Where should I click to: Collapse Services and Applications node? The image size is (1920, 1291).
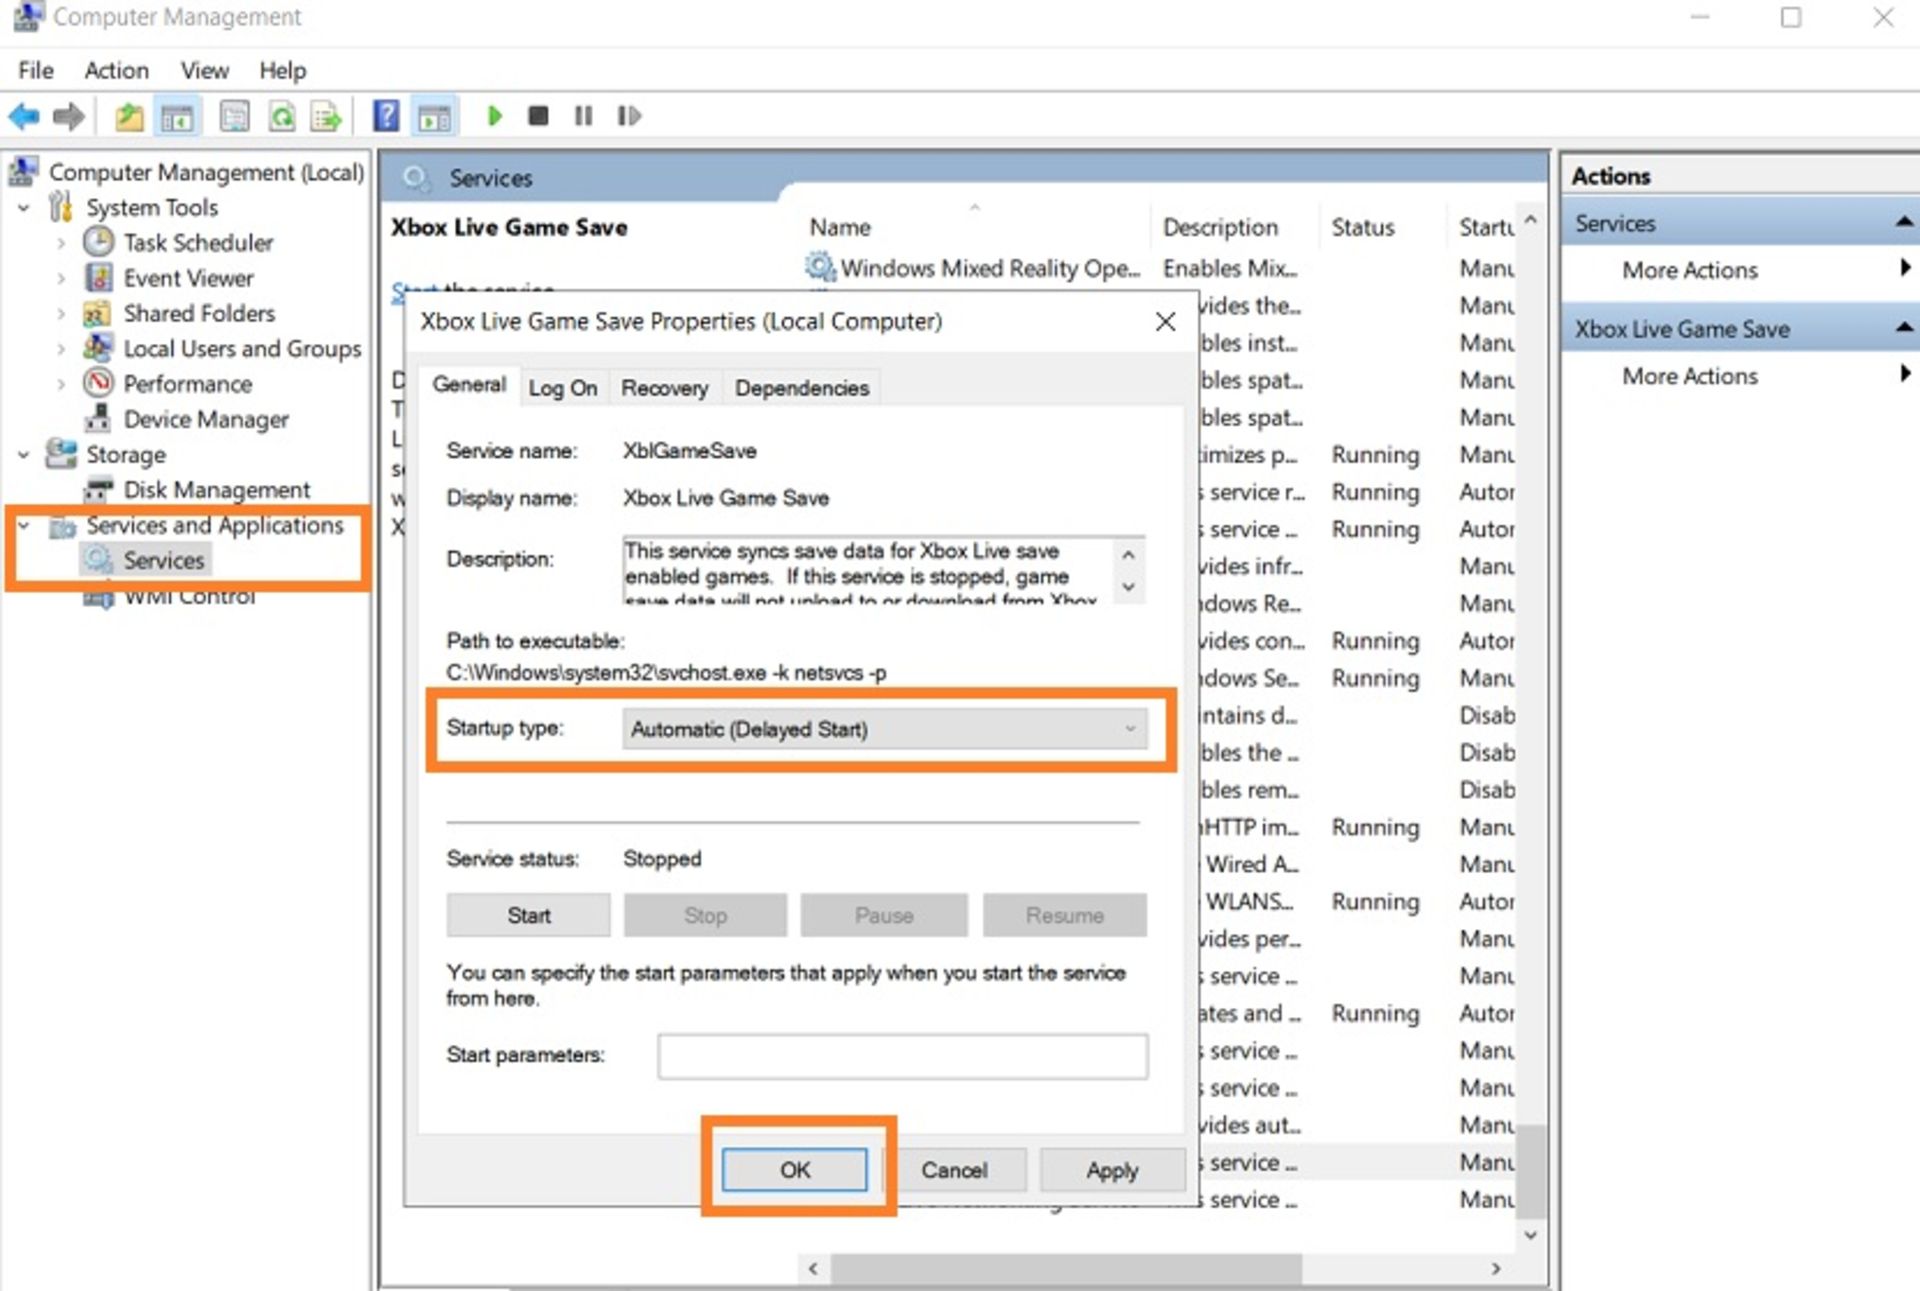(x=24, y=525)
